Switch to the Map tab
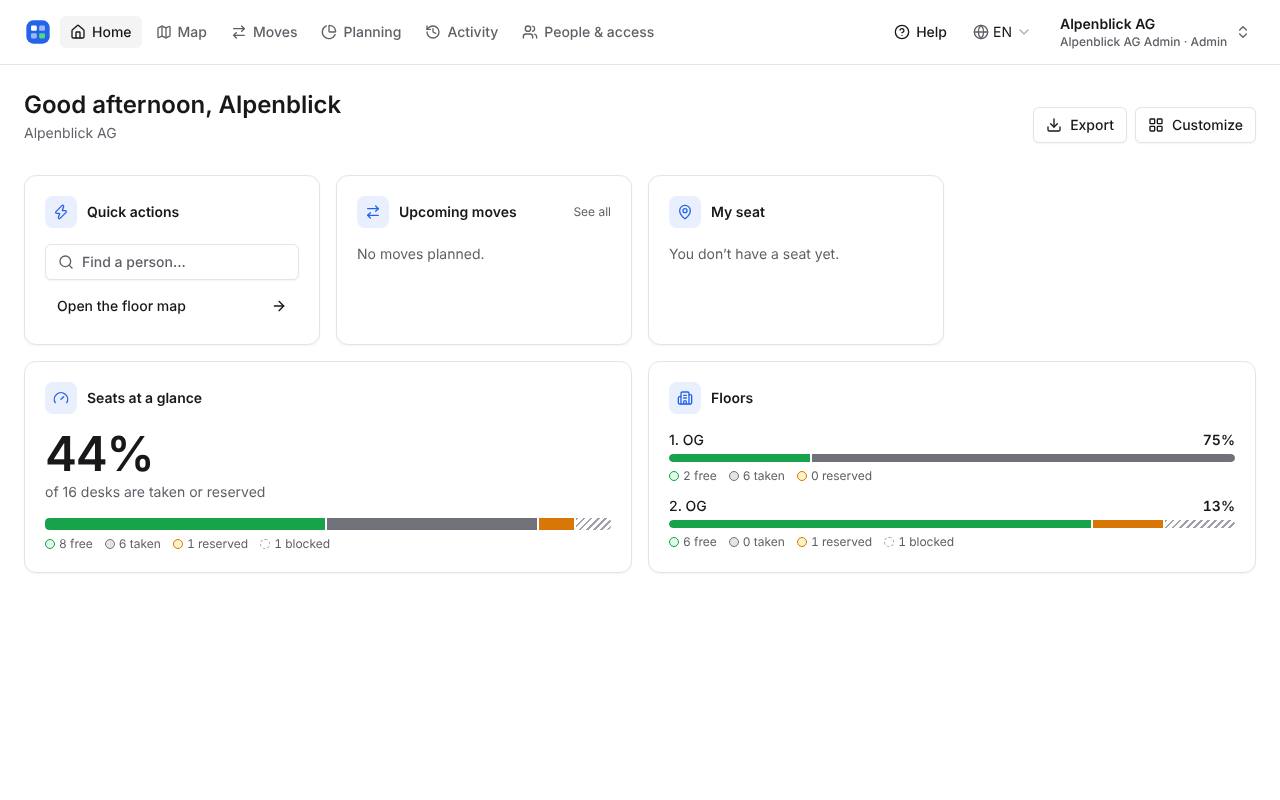 pyautogui.click(x=182, y=32)
